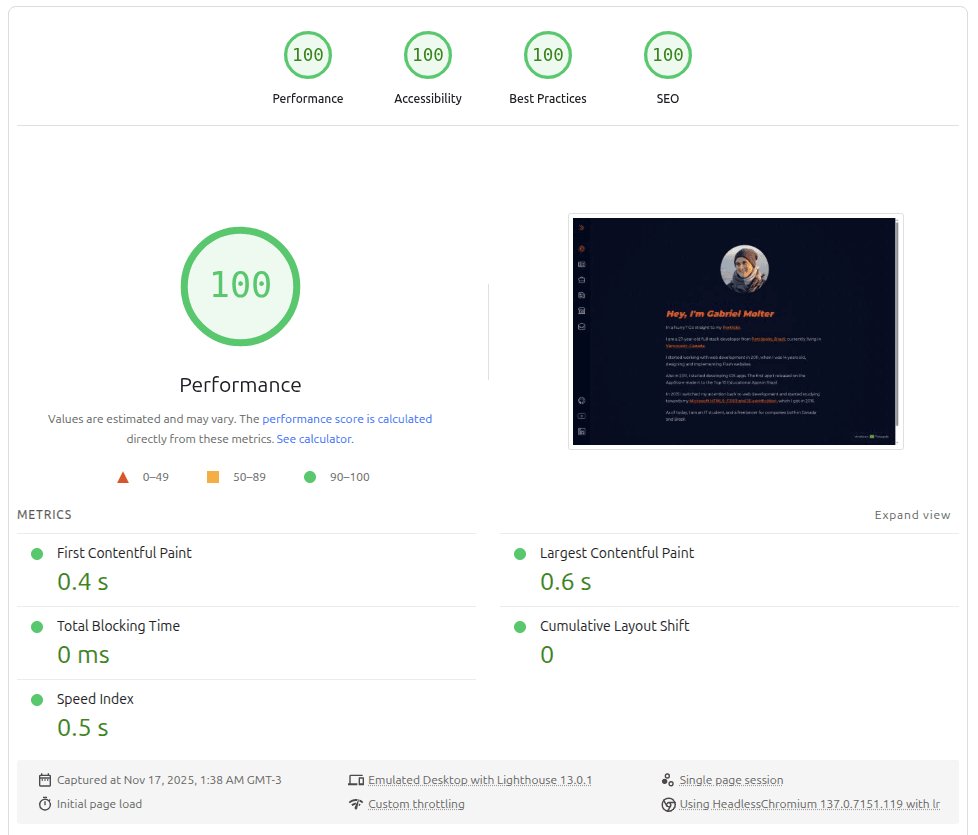This screenshot has width=978, height=835.
Task: Click the antenna icon beside Custom throttling
Action: tap(357, 803)
